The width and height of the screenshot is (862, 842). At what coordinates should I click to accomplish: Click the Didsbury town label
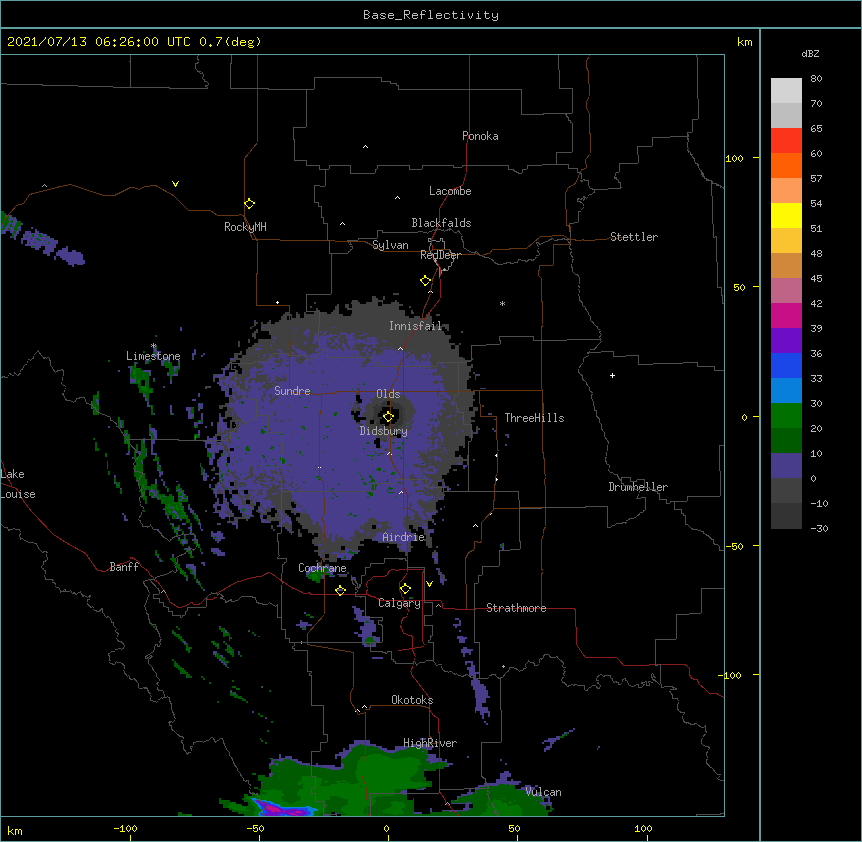(x=383, y=431)
